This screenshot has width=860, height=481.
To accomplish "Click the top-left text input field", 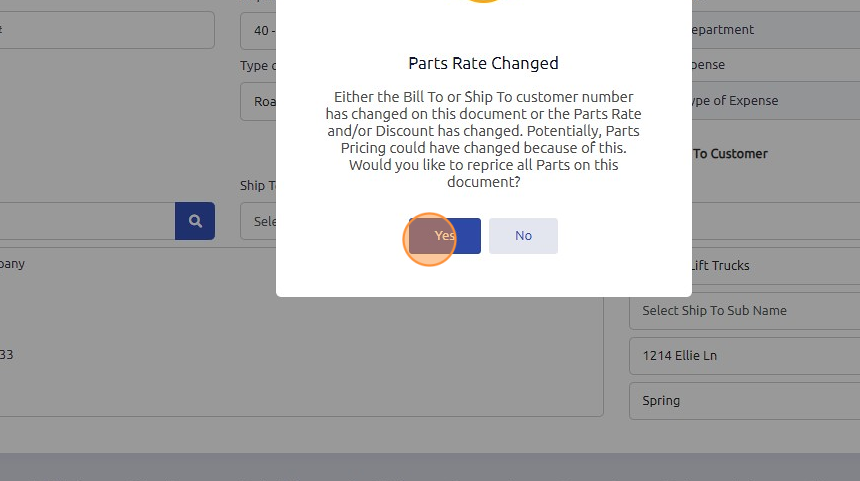I will (x=105, y=30).
